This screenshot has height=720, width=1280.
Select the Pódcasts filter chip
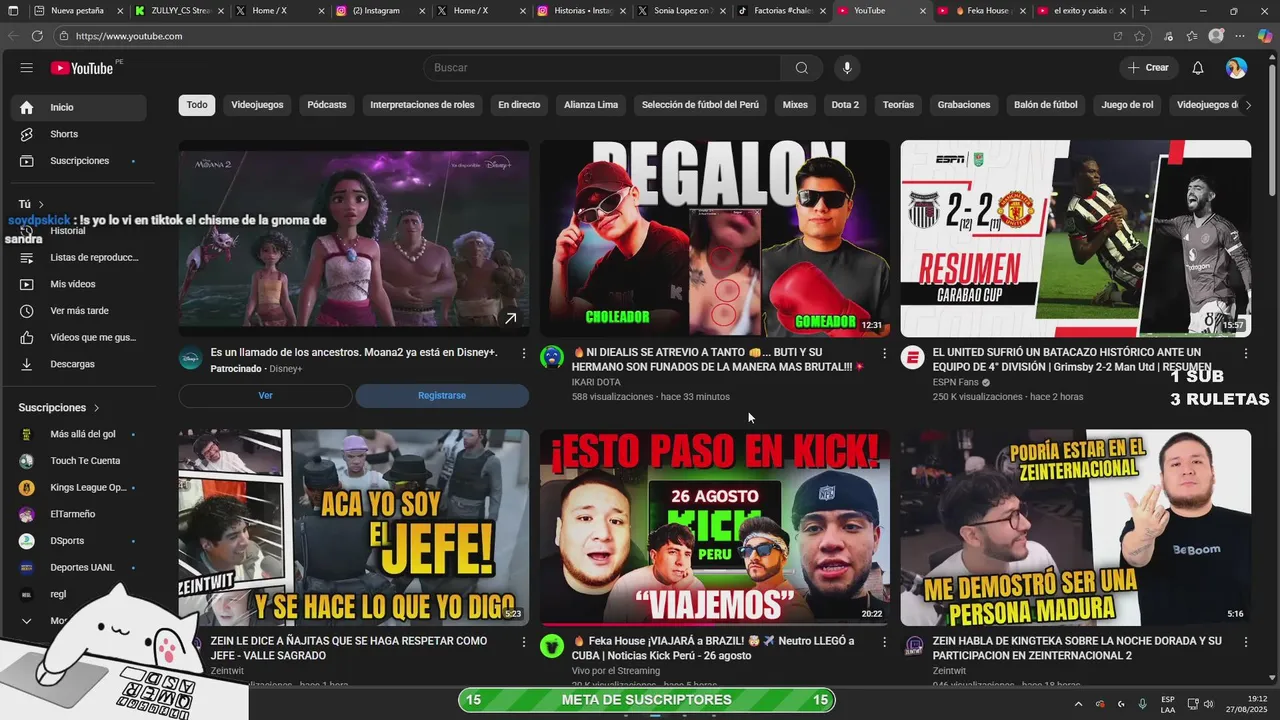coord(327,105)
